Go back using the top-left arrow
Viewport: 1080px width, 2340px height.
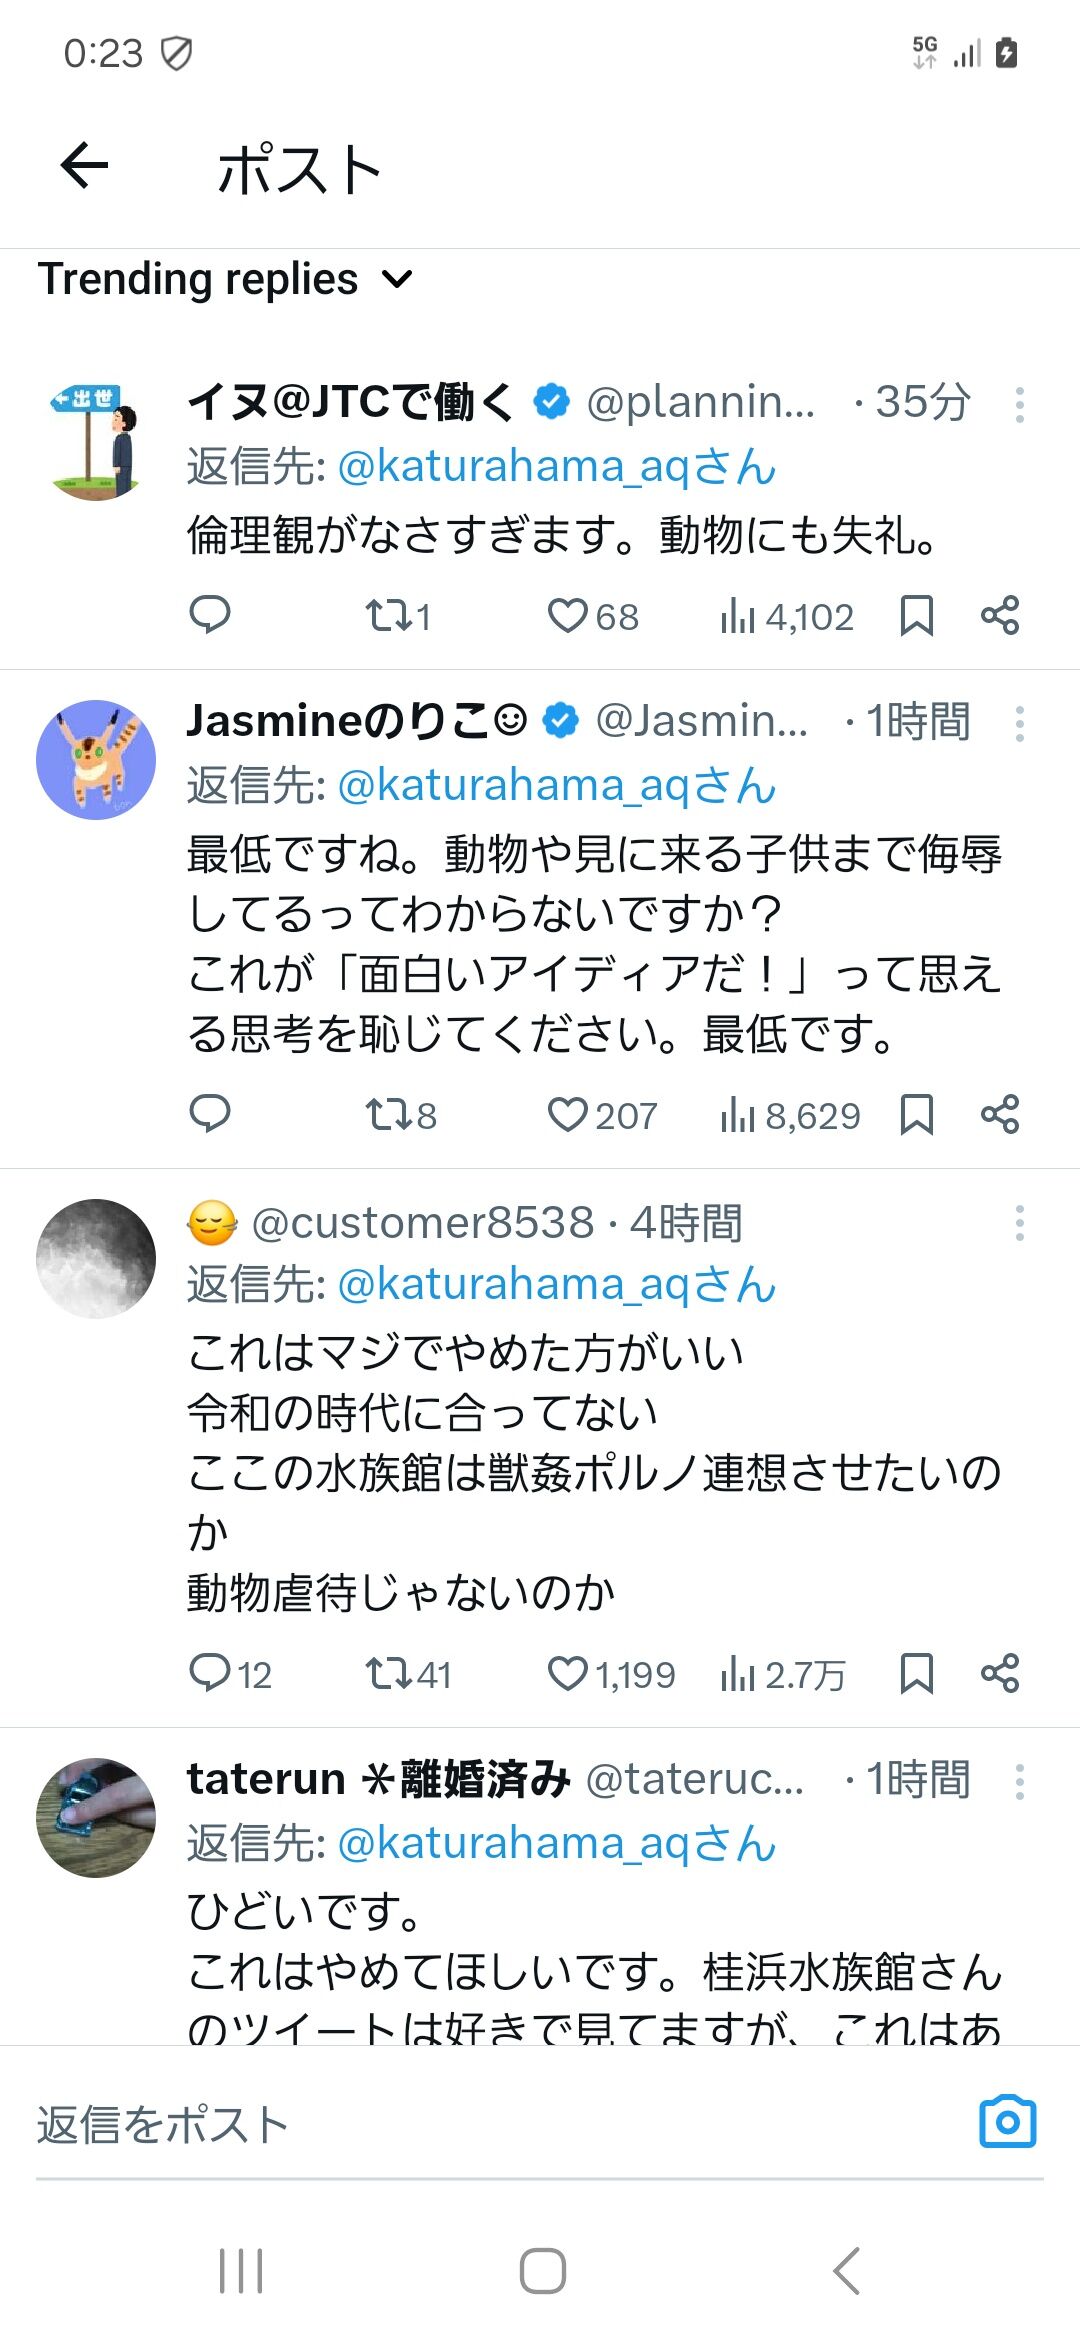click(x=85, y=166)
